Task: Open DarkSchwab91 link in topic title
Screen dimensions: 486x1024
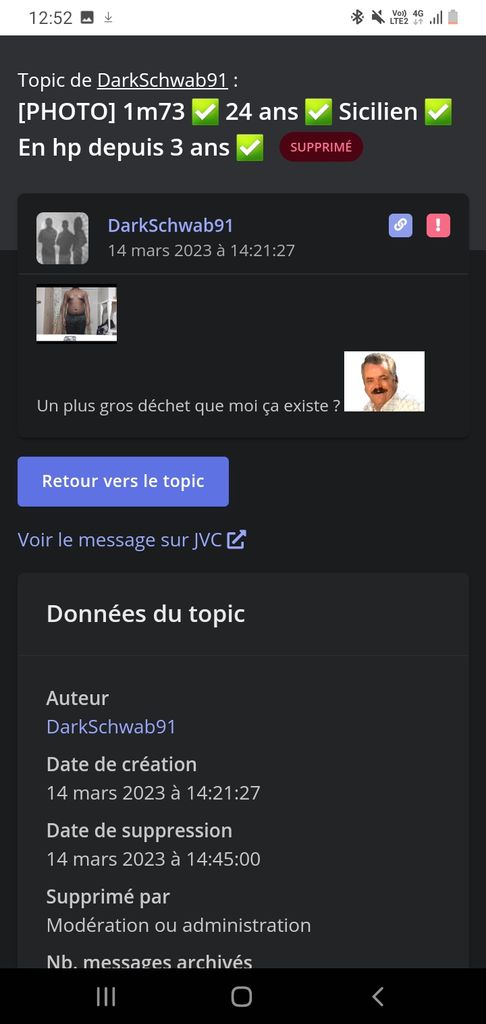Action: (162, 80)
